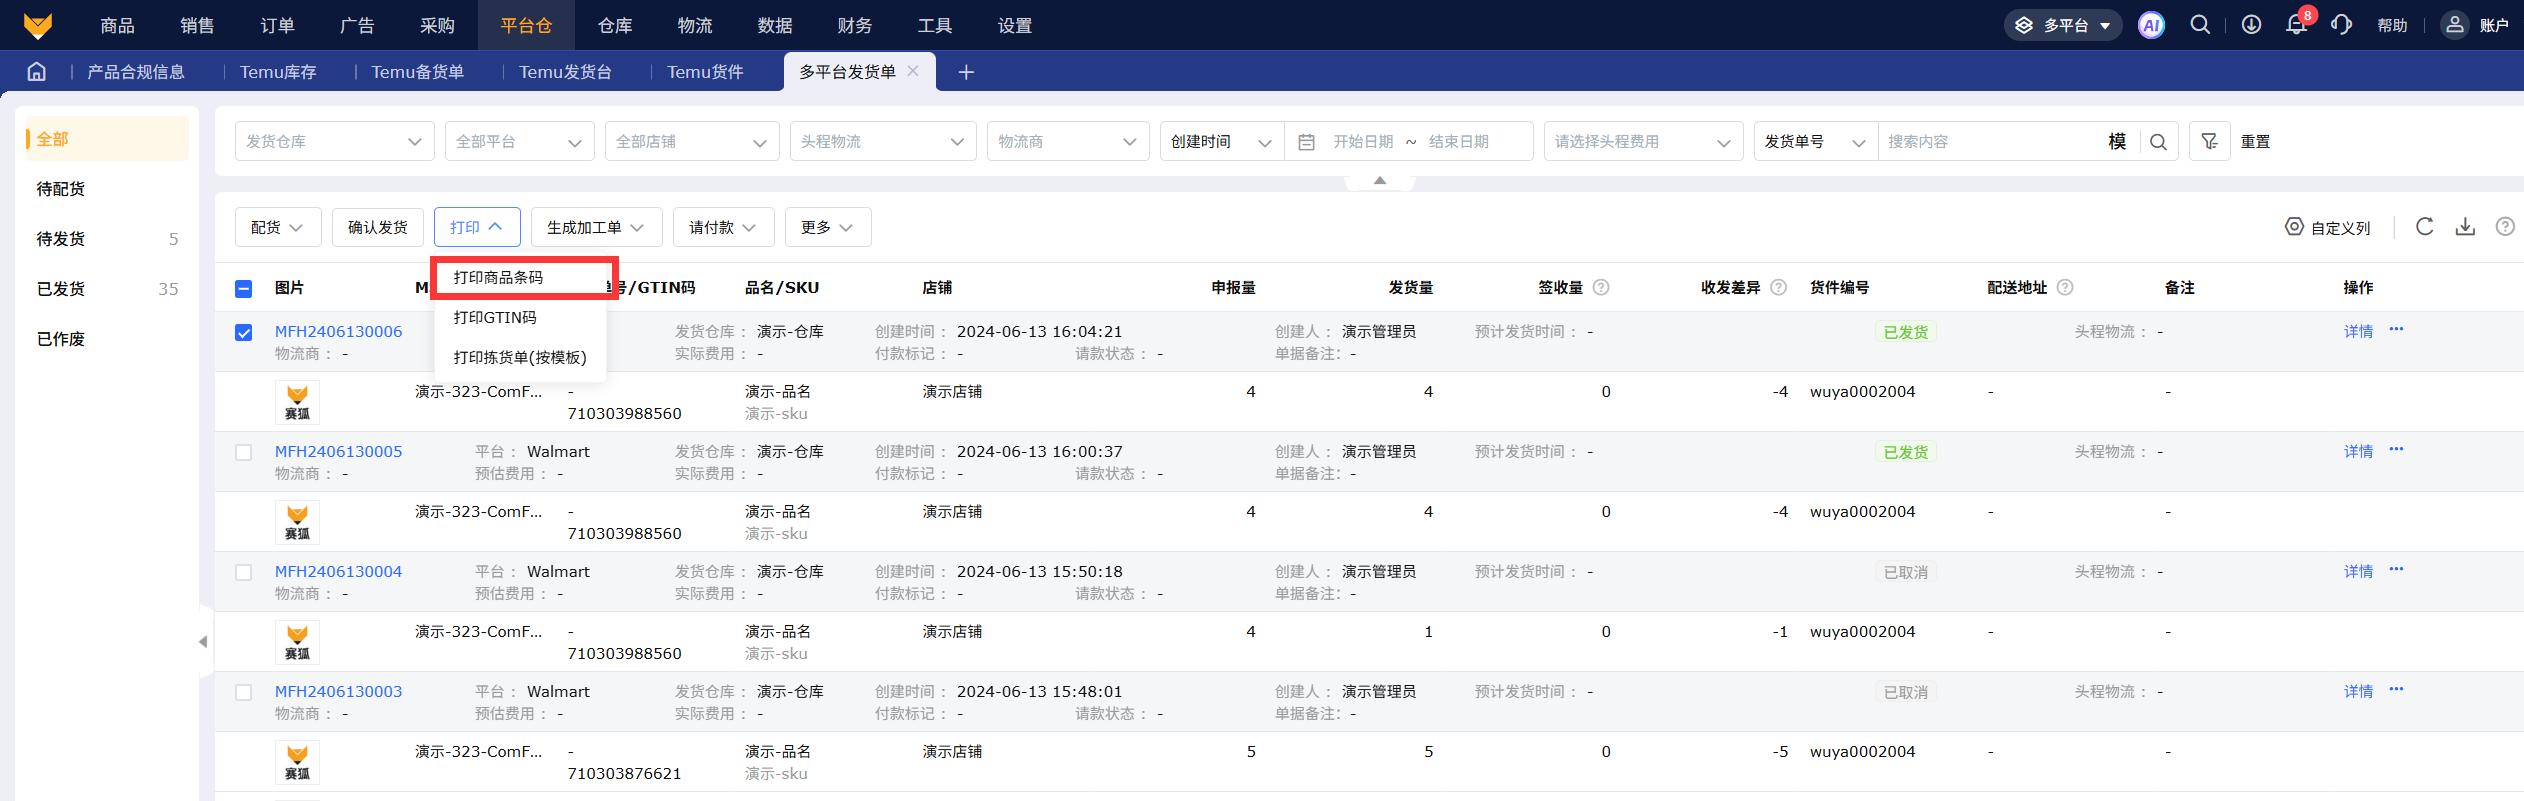Open shipment link MFH2406130004
Image resolution: width=2524 pixels, height=801 pixels.
pyautogui.click(x=338, y=572)
